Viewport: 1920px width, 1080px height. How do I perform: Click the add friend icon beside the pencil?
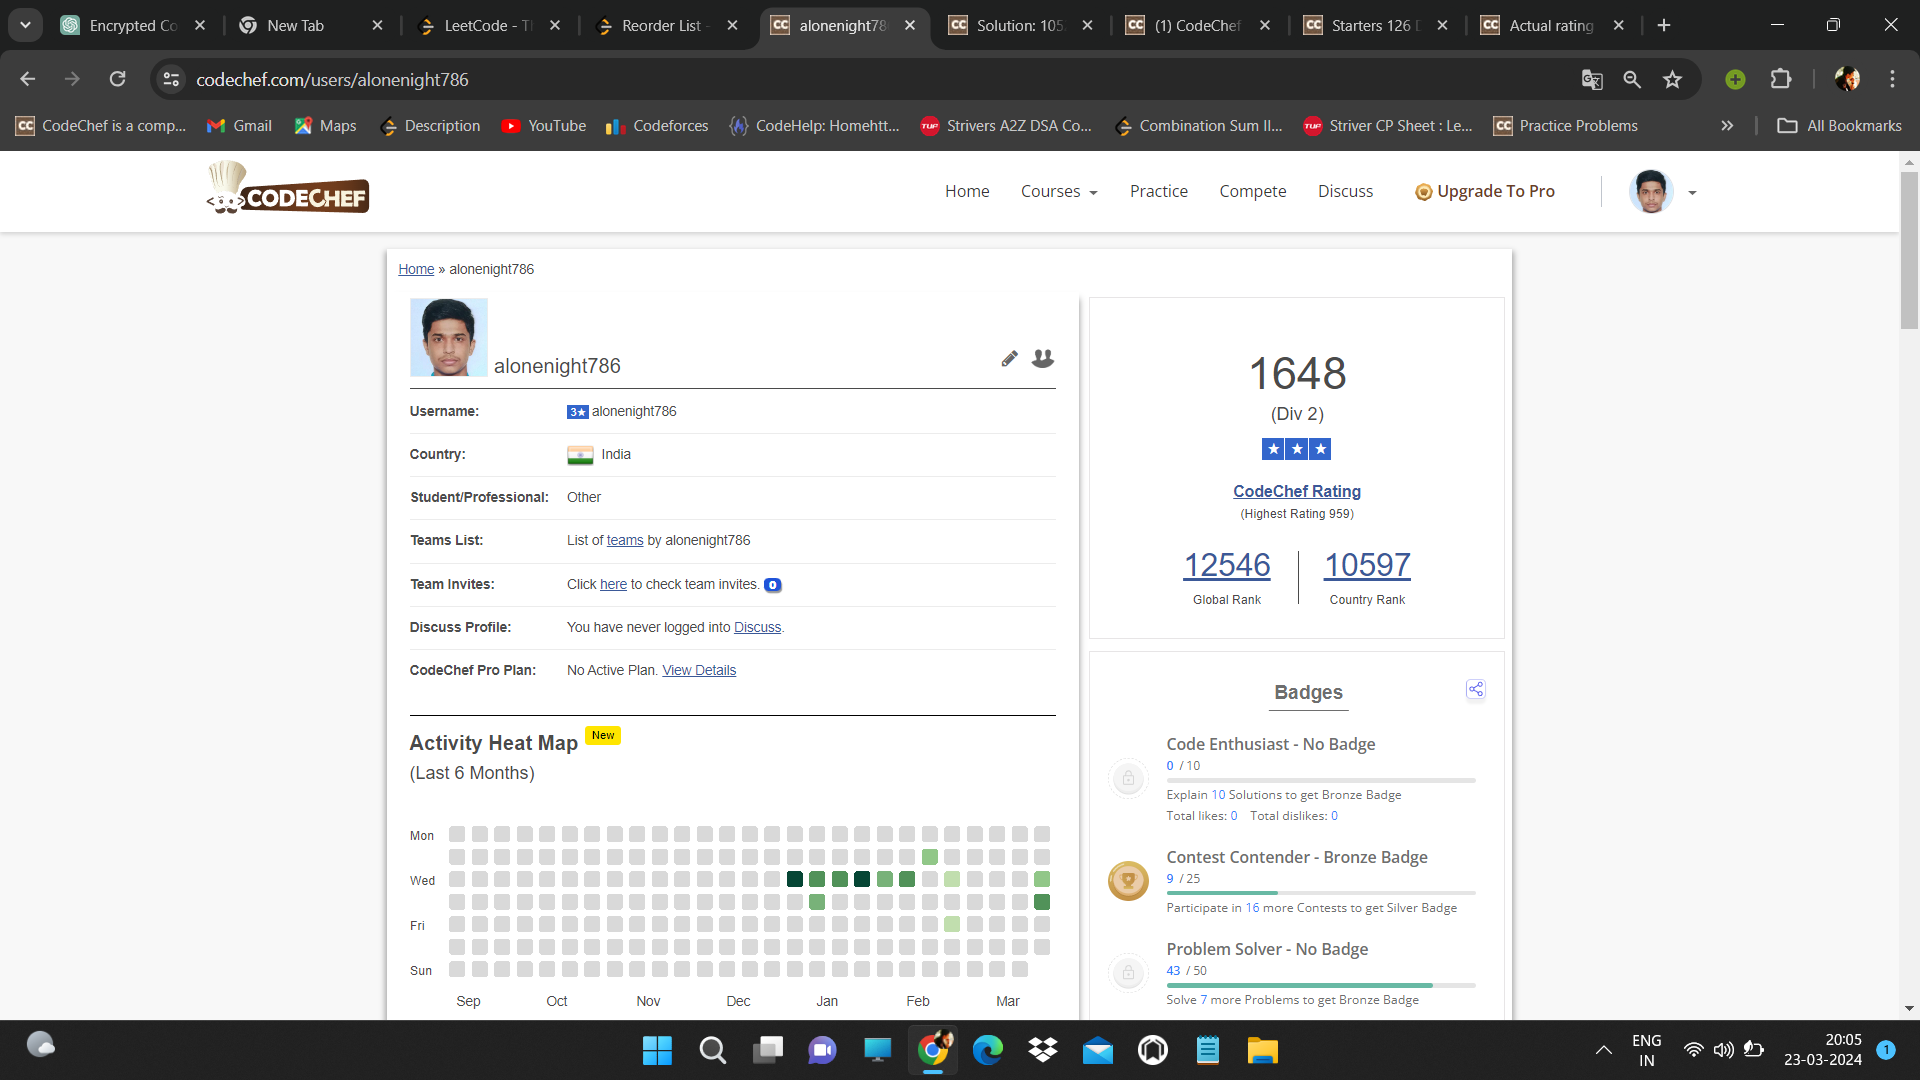(1043, 358)
